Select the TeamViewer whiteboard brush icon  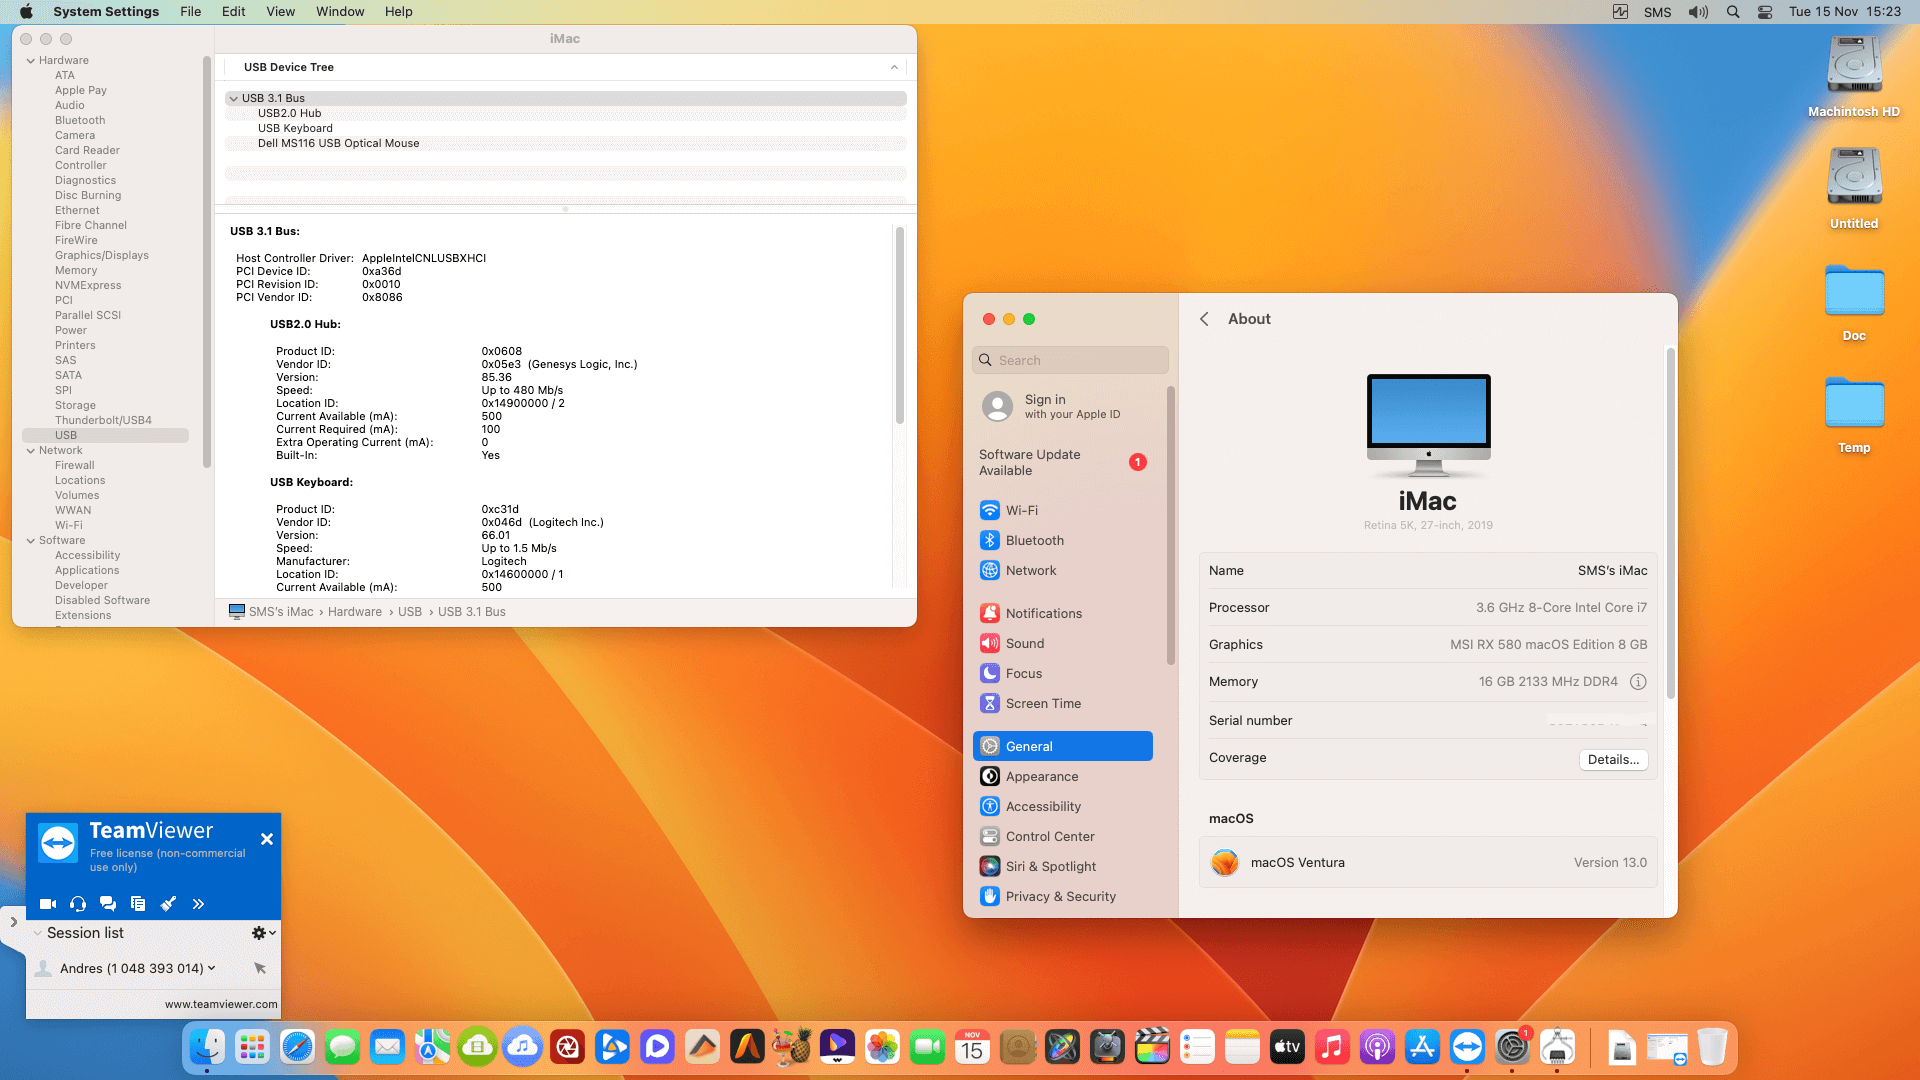pos(168,904)
